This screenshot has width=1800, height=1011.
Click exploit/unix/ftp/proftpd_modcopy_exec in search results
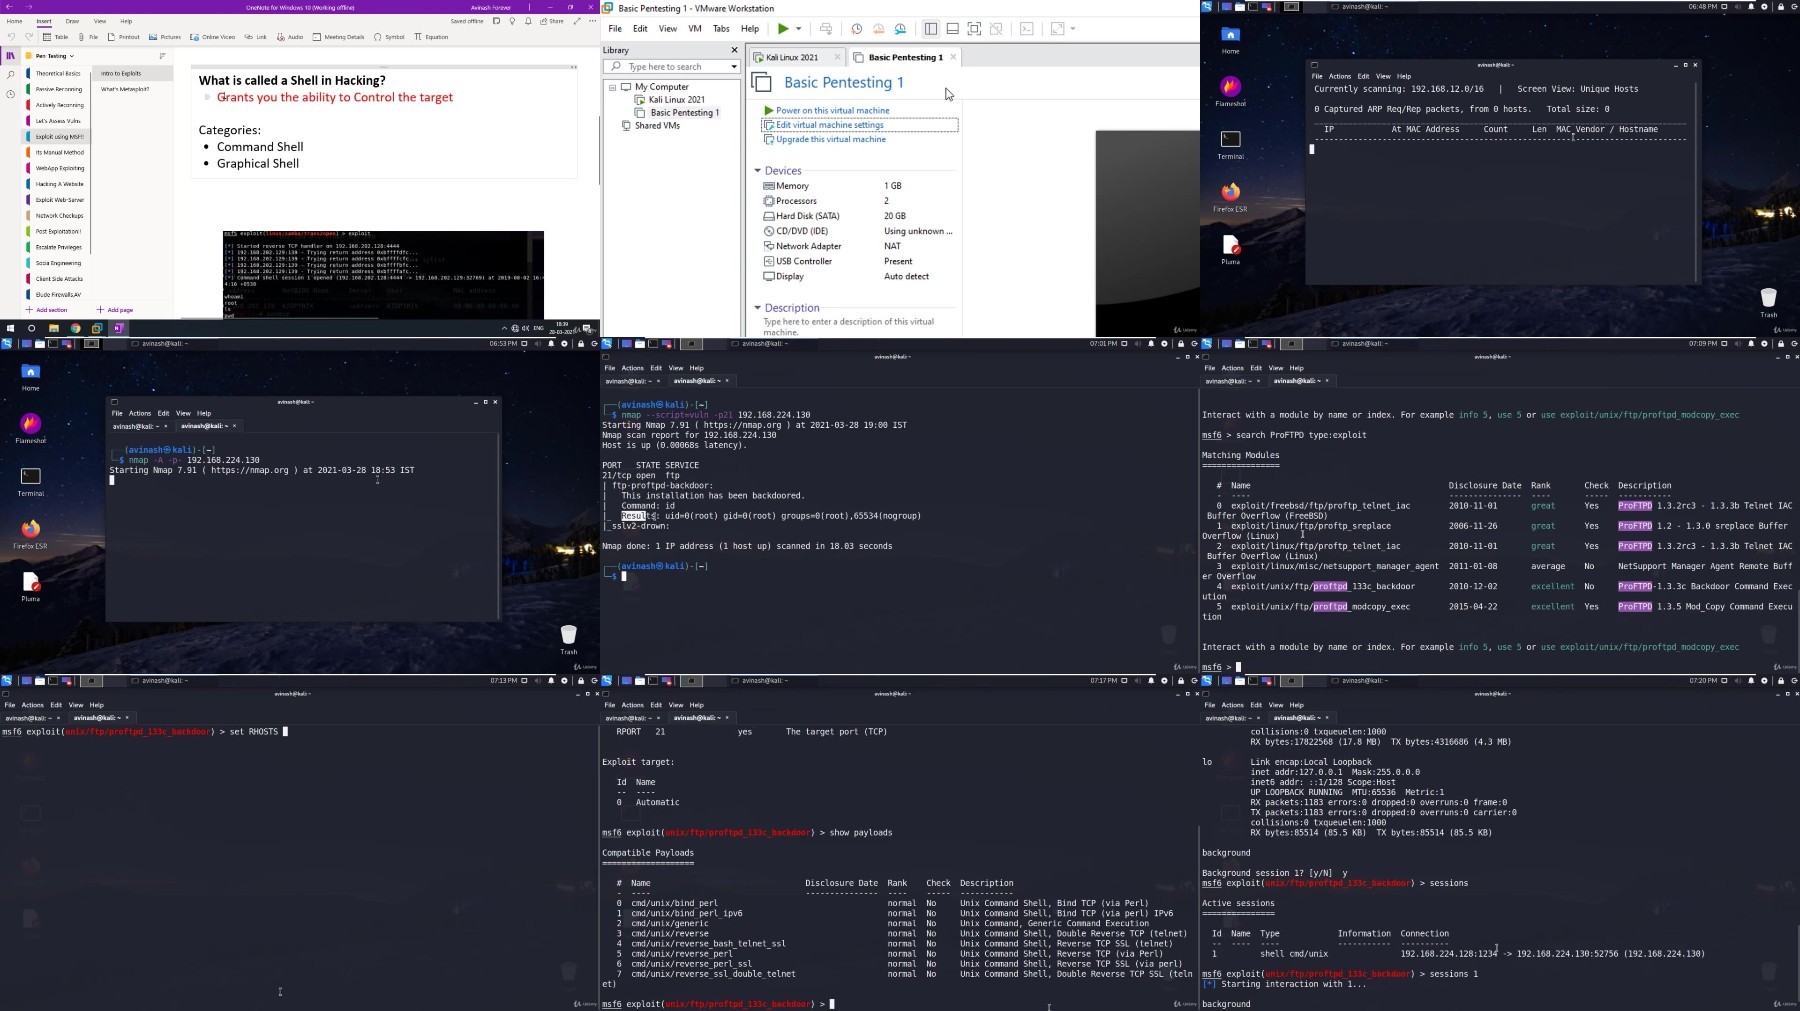click(1320, 607)
